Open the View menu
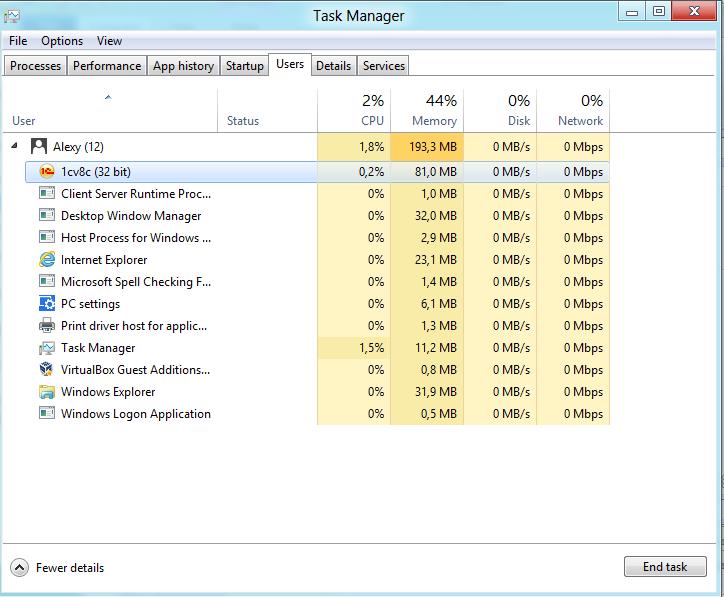The height and width of the screenshot is (597, 724). [109, 41]
